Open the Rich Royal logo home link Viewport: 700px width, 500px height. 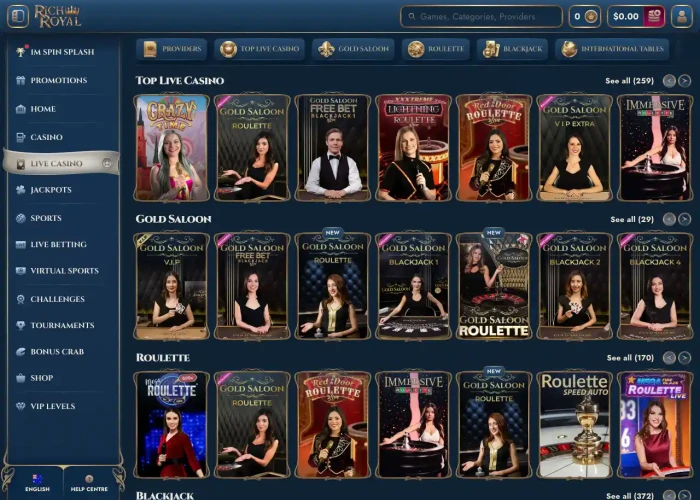(58, 17)
